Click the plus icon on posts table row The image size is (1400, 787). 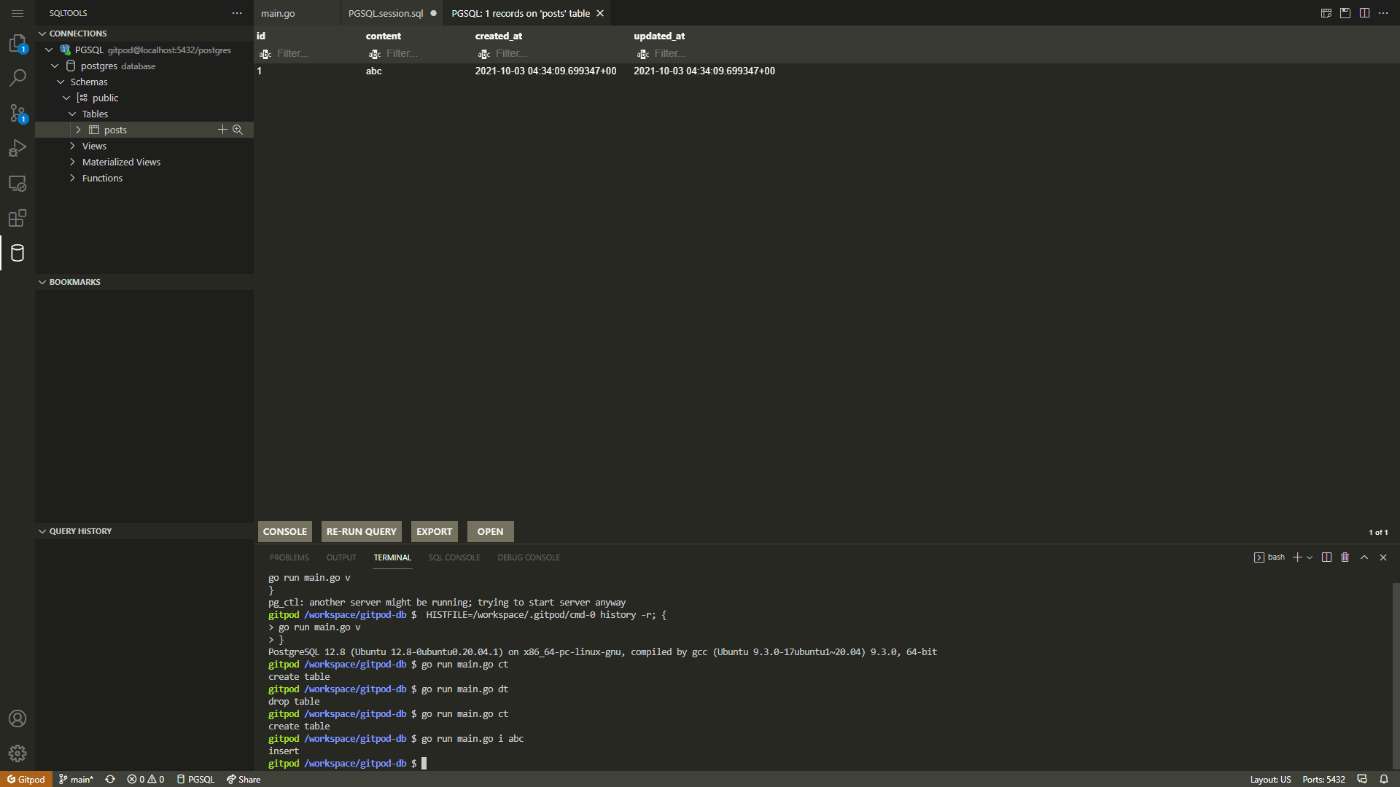pyautogui.click(x=223, y=130)
